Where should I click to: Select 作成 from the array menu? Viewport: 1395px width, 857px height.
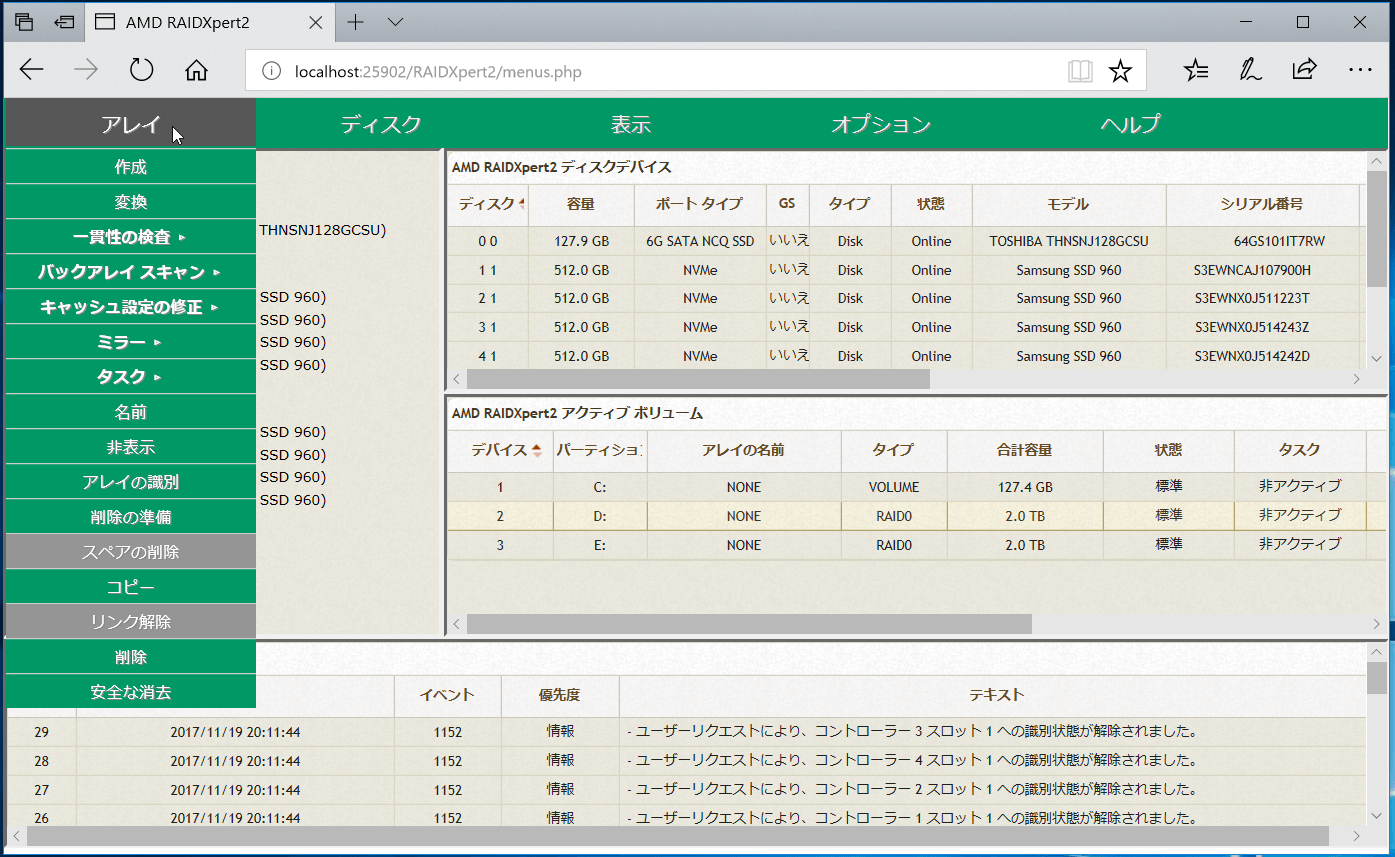coord(131,167)
